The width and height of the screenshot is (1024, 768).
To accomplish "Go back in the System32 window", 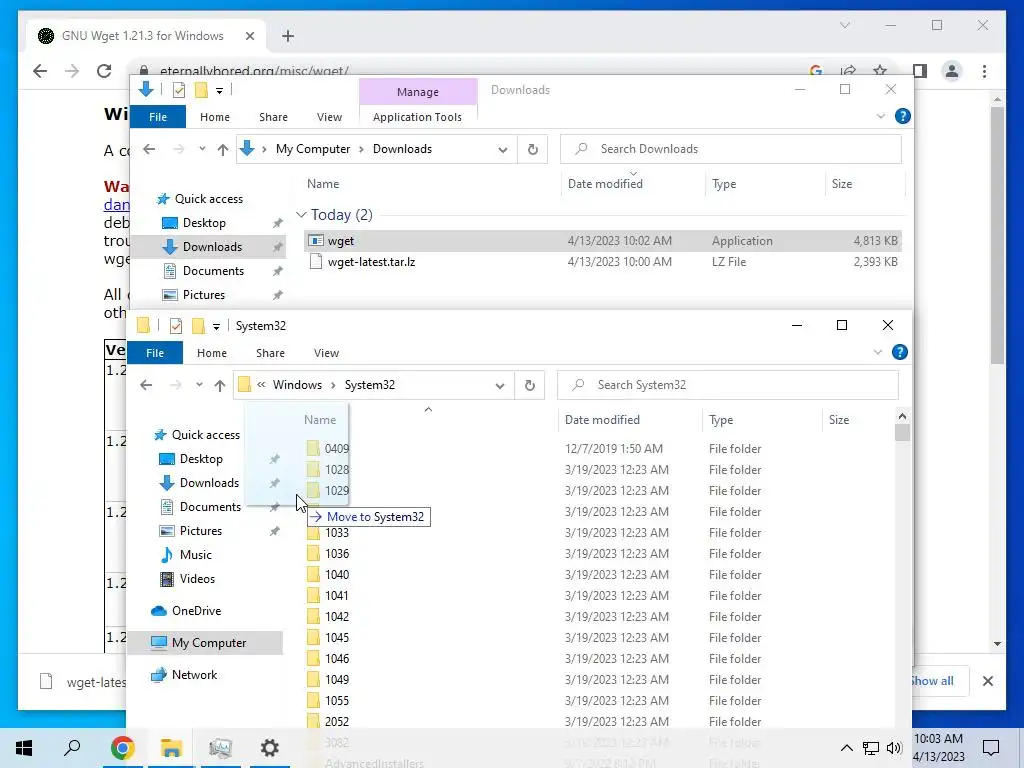I will 146,385.
